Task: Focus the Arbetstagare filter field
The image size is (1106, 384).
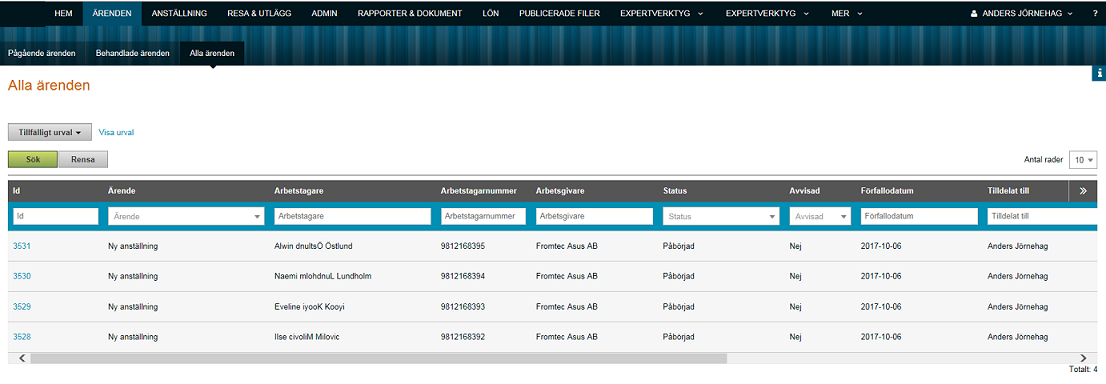Action: coord(353,217)
